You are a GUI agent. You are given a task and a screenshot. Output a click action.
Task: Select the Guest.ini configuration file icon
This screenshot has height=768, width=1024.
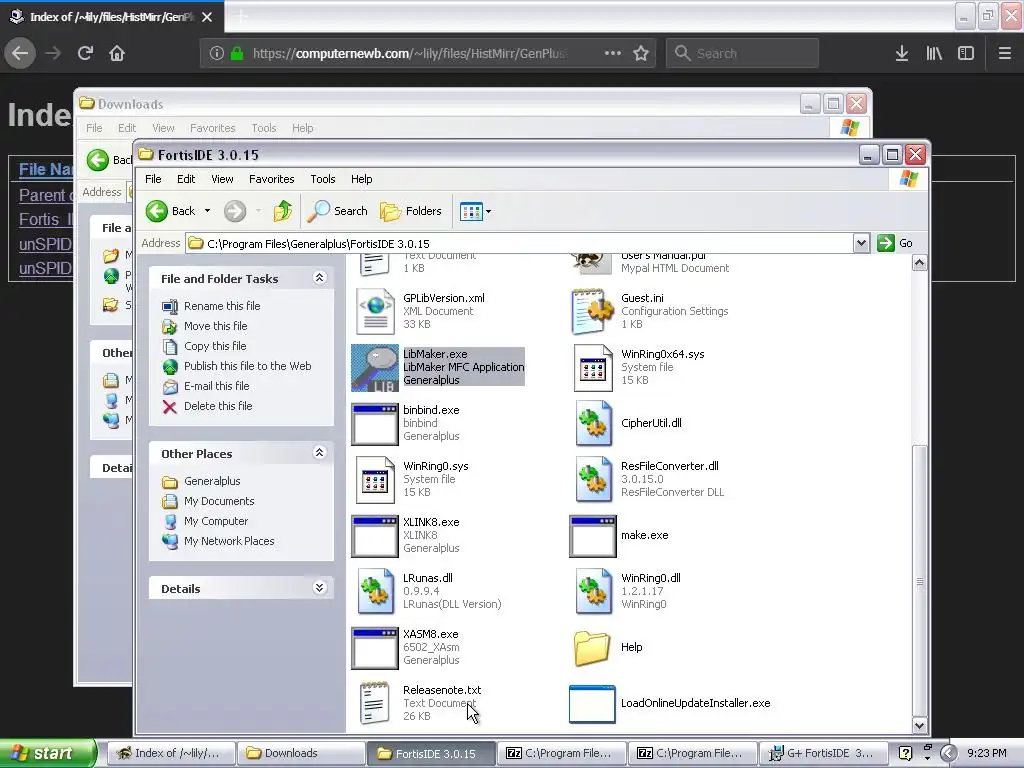[x=593, y=312]
